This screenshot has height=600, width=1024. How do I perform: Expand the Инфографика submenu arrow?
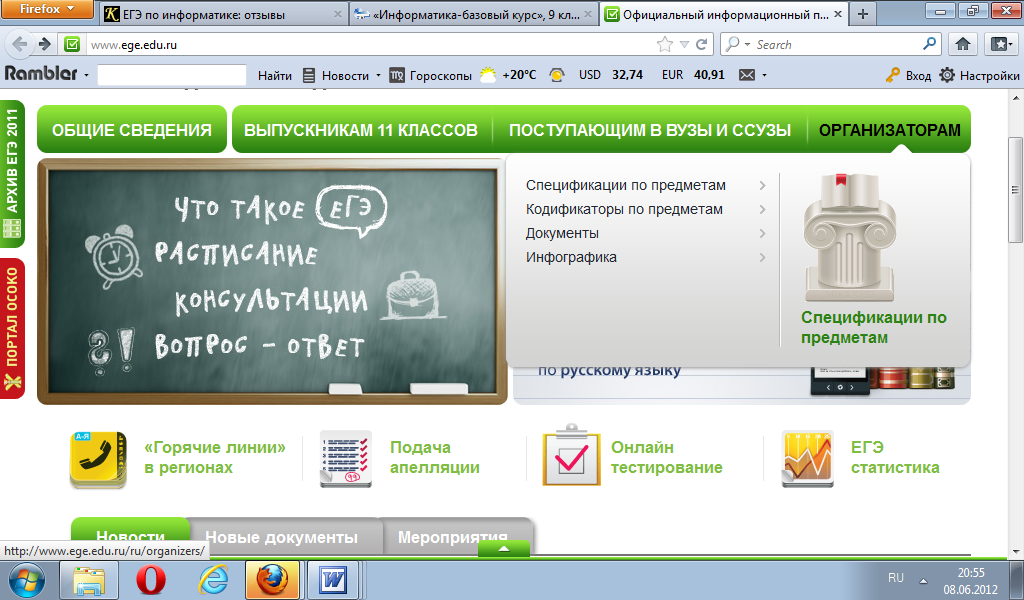(762, 257)
